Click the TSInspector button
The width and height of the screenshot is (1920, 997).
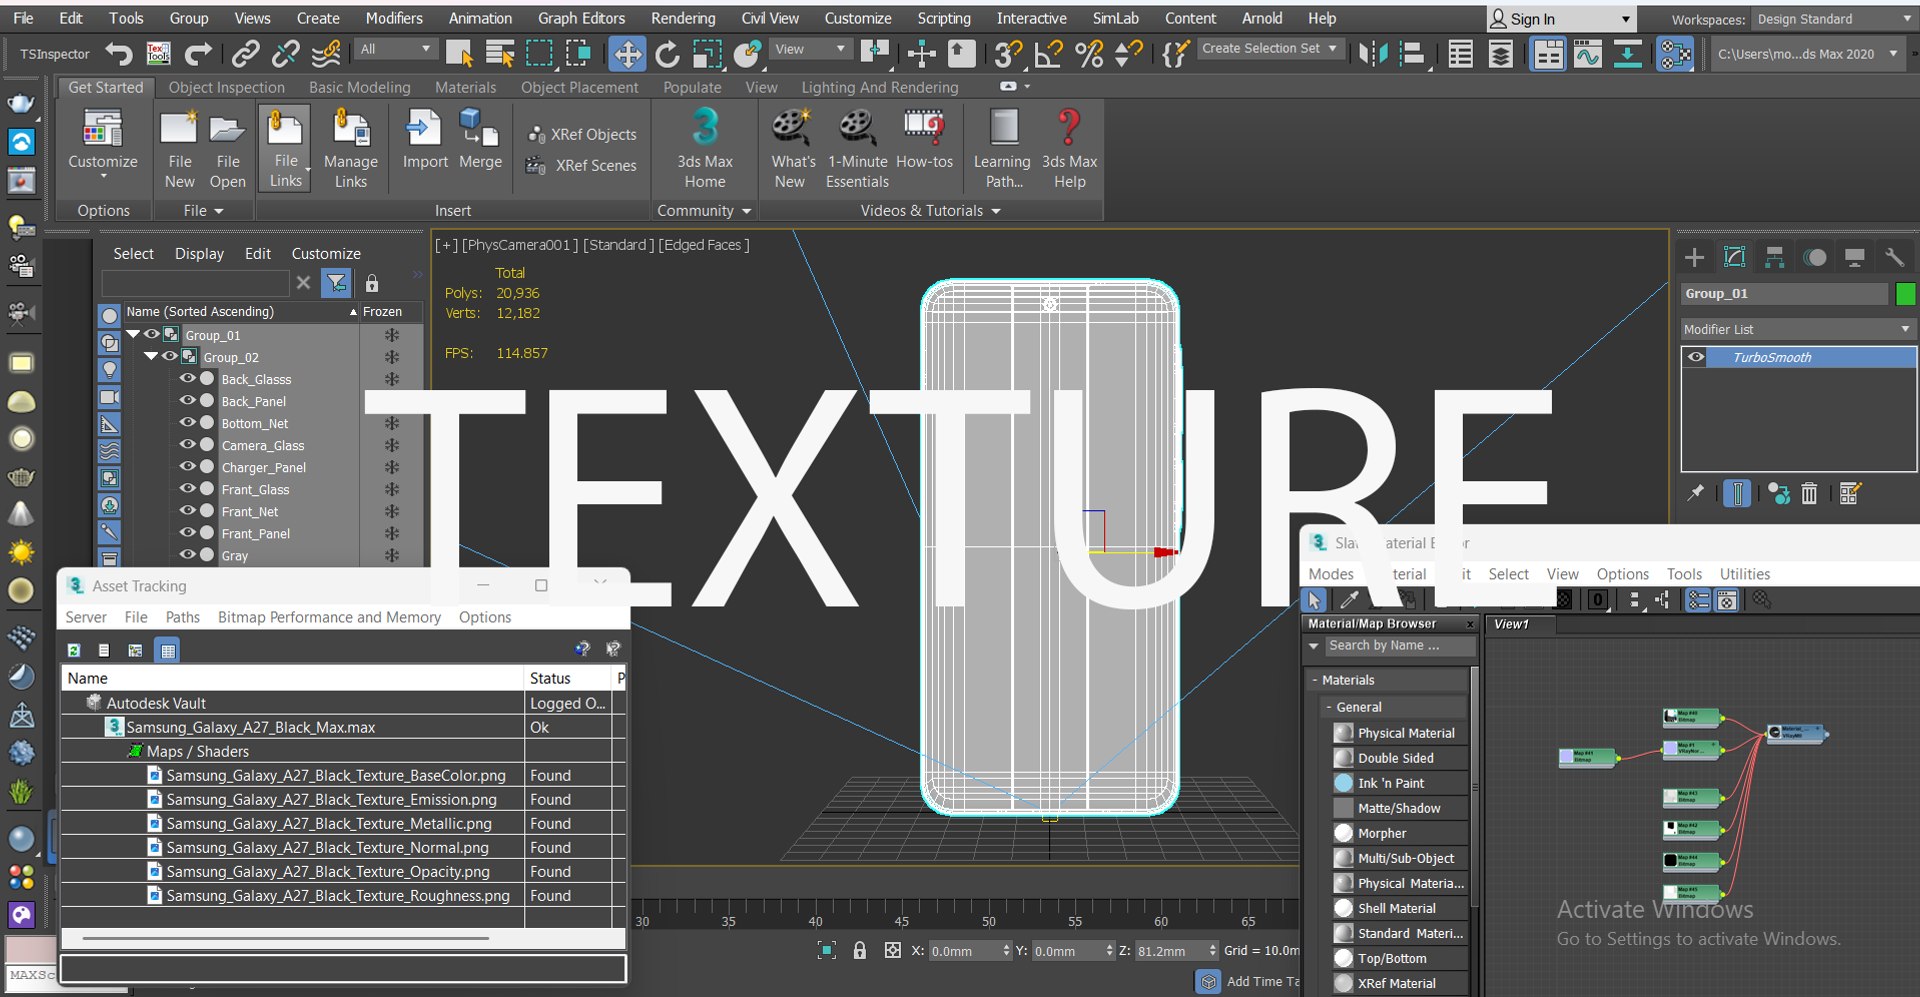click(54, 54)
